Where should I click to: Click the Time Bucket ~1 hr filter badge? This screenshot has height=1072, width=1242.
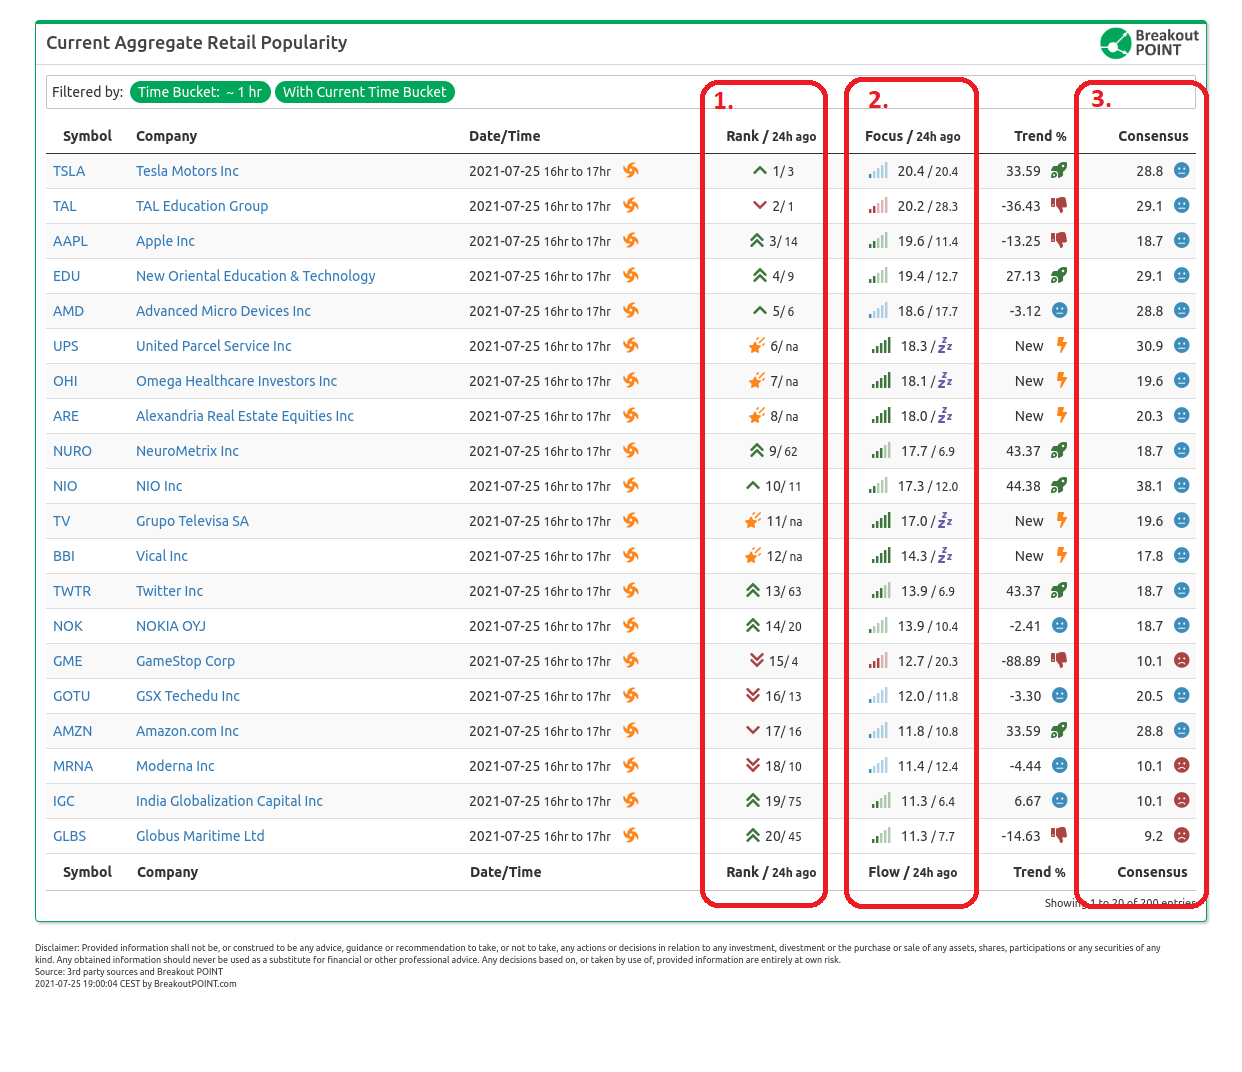(200, 92)
